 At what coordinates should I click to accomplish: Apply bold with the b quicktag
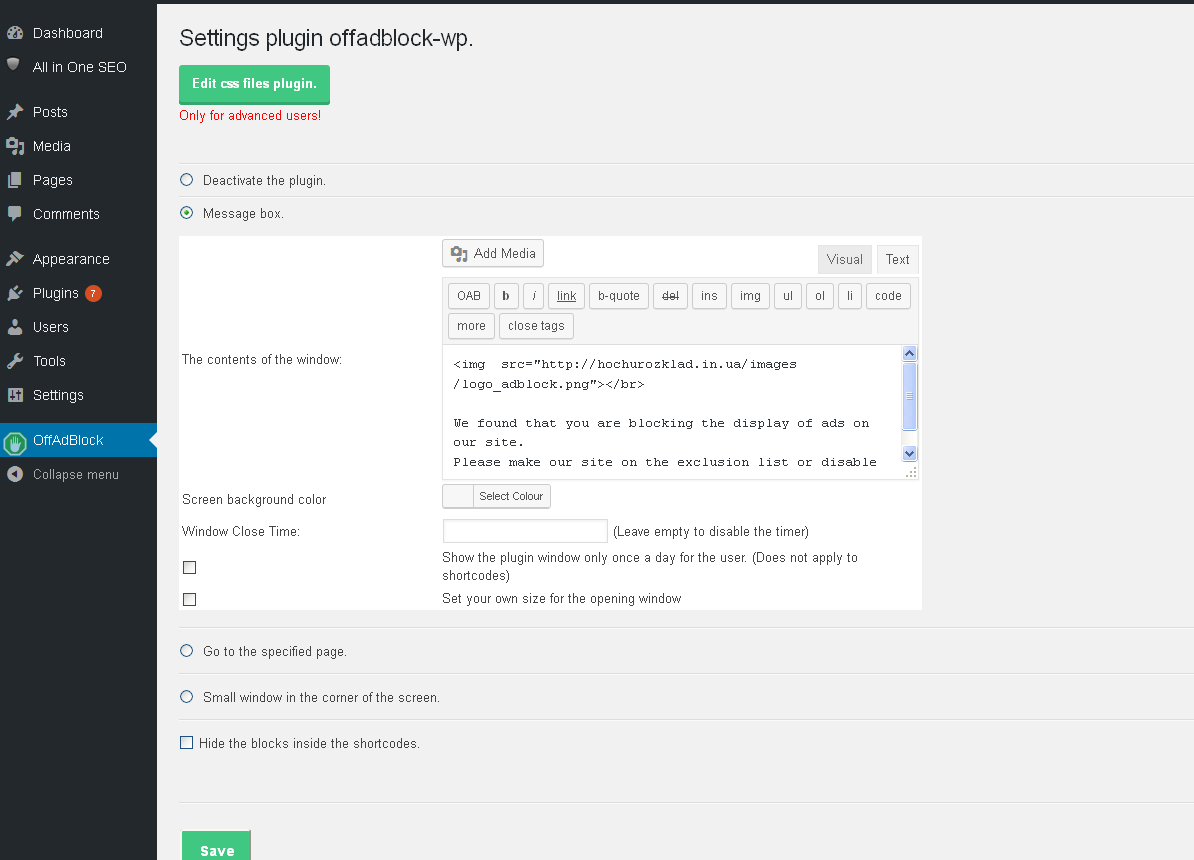(x=506, y=296)
